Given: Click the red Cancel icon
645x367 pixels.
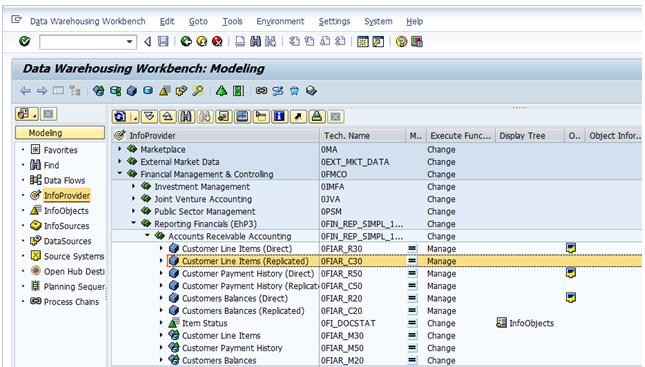Looking at the screenshot, I should [217, 42].
